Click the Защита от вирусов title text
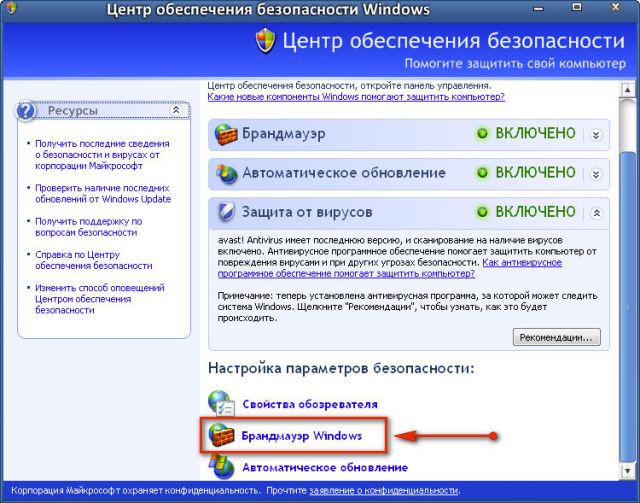 coord(307,212)
